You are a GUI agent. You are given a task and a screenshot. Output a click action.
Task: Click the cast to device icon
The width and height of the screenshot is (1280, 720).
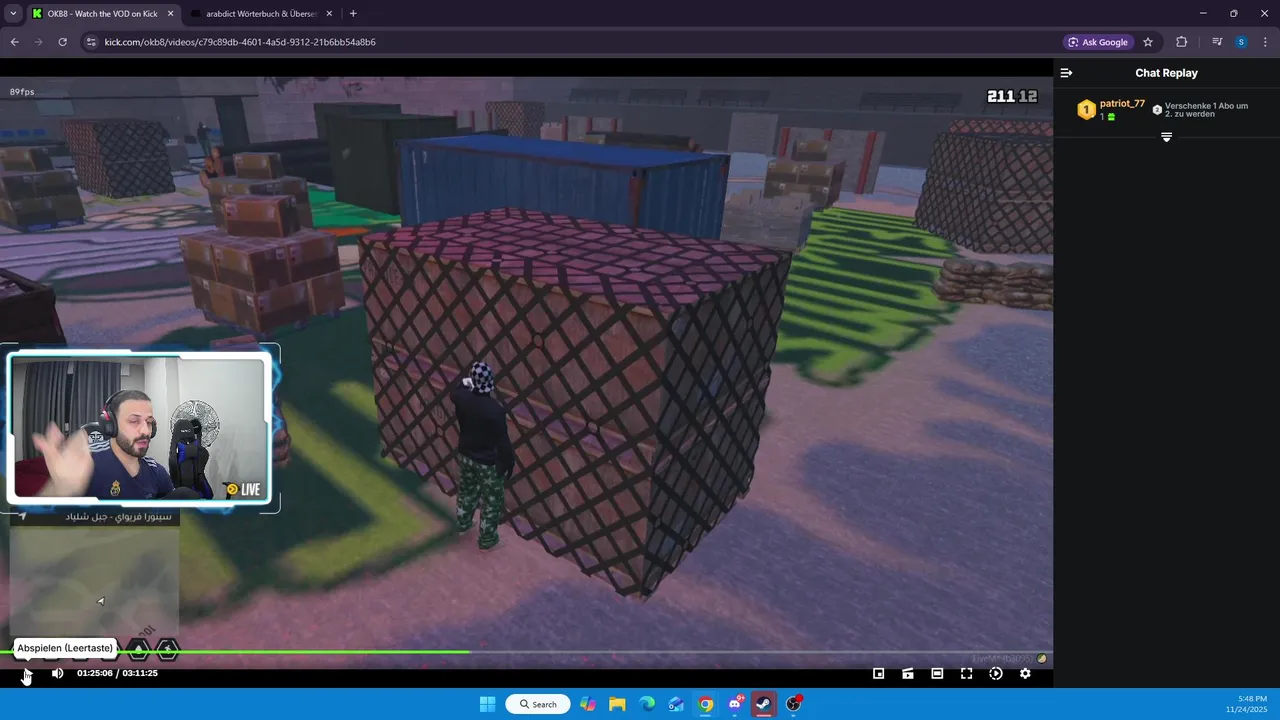pyautogui.click(x=908, y=673)
